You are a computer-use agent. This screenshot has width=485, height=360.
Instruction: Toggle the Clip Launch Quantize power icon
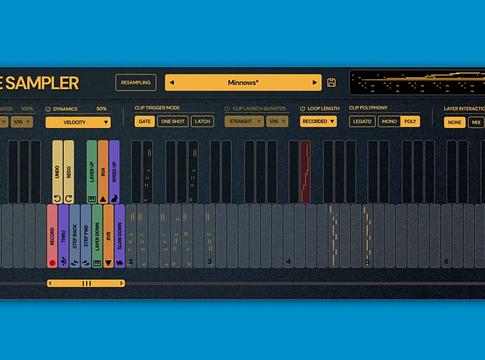coord(227,108)
